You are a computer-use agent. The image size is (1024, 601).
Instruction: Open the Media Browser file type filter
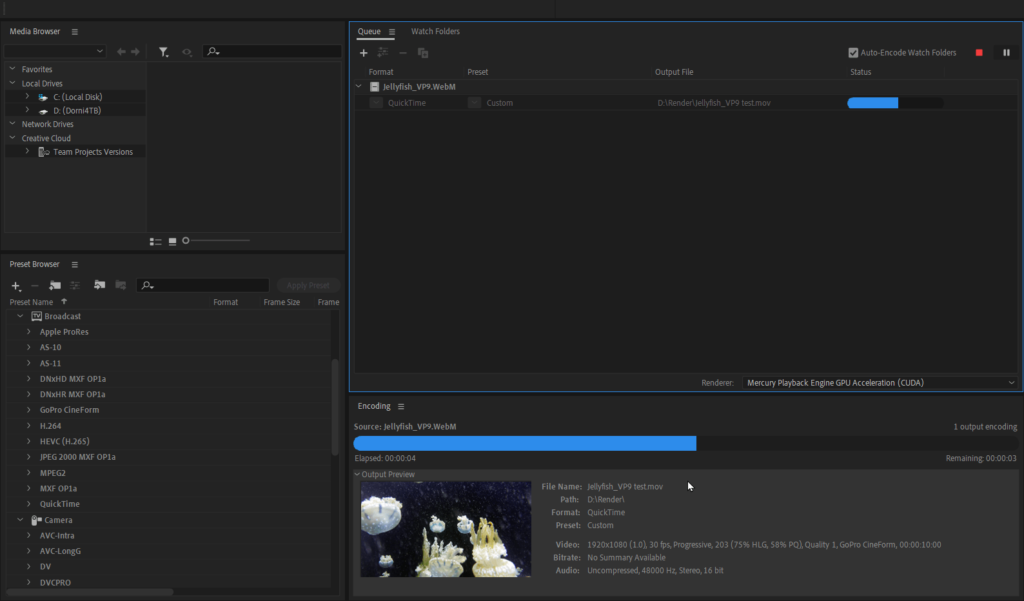click(164, 52)
